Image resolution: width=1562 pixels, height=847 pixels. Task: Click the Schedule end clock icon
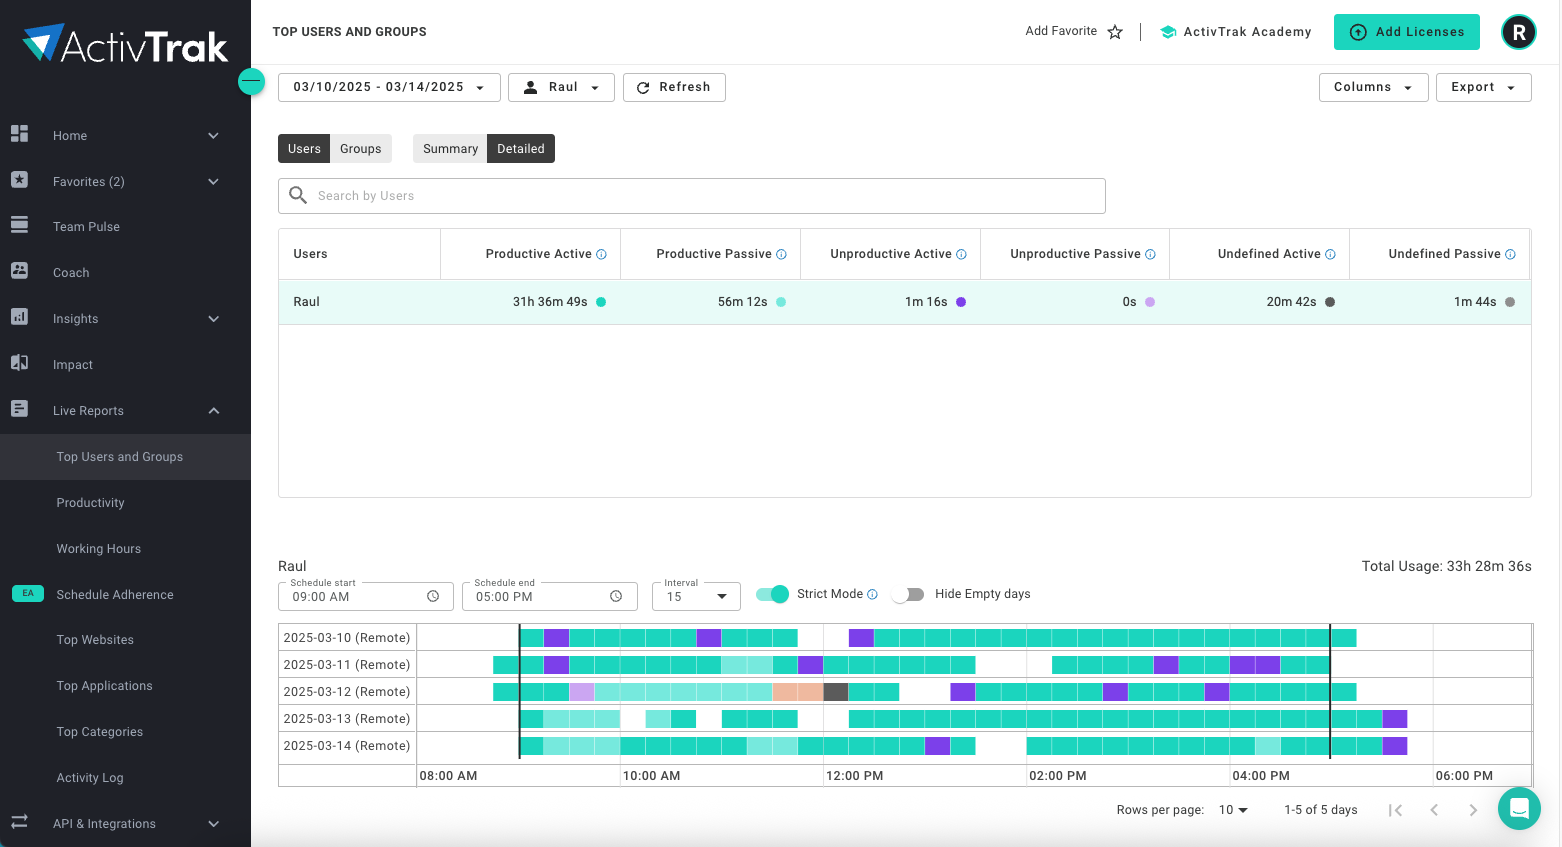tap(616, 596)
